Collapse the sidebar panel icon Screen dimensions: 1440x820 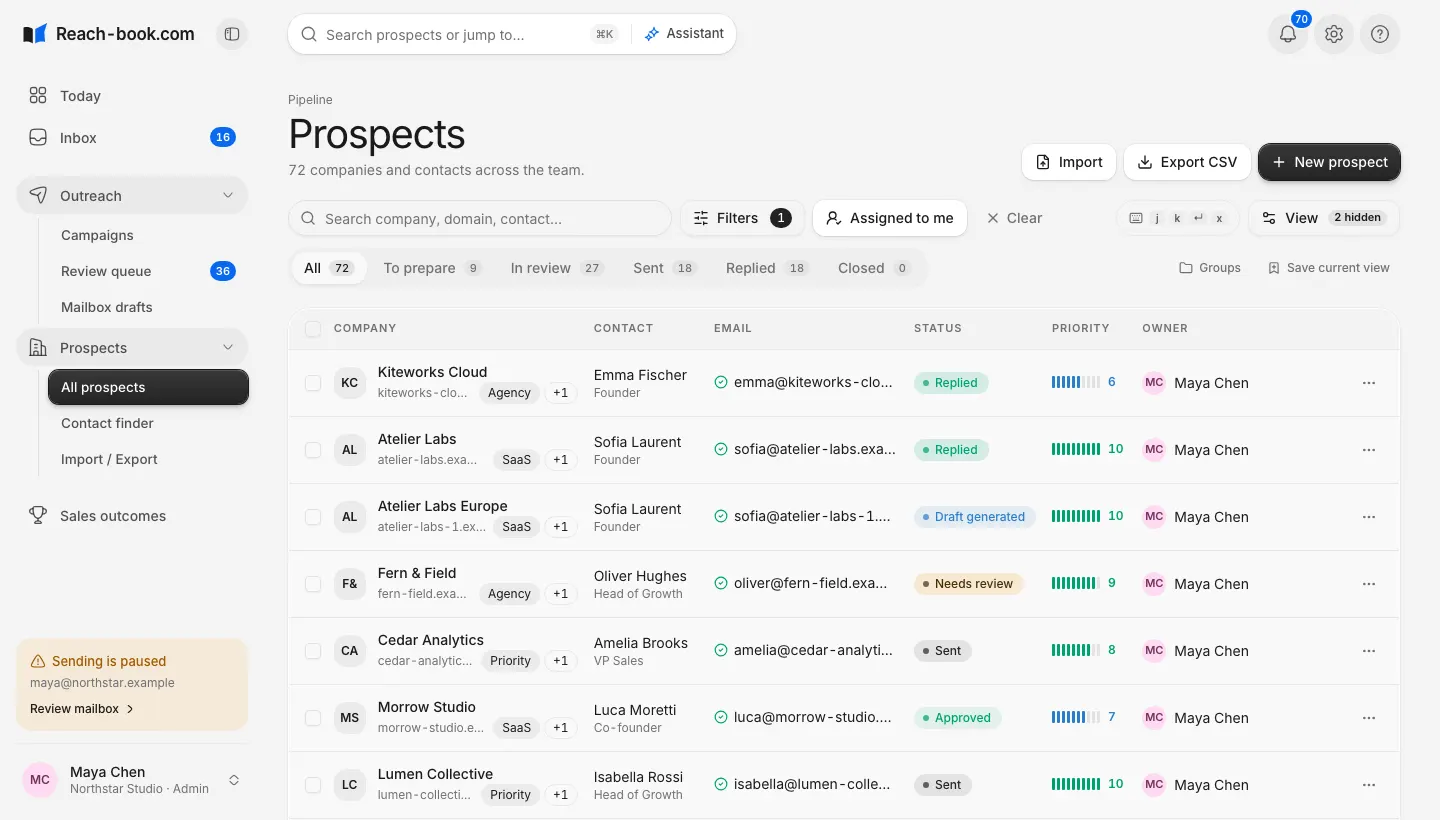point(232,34)
